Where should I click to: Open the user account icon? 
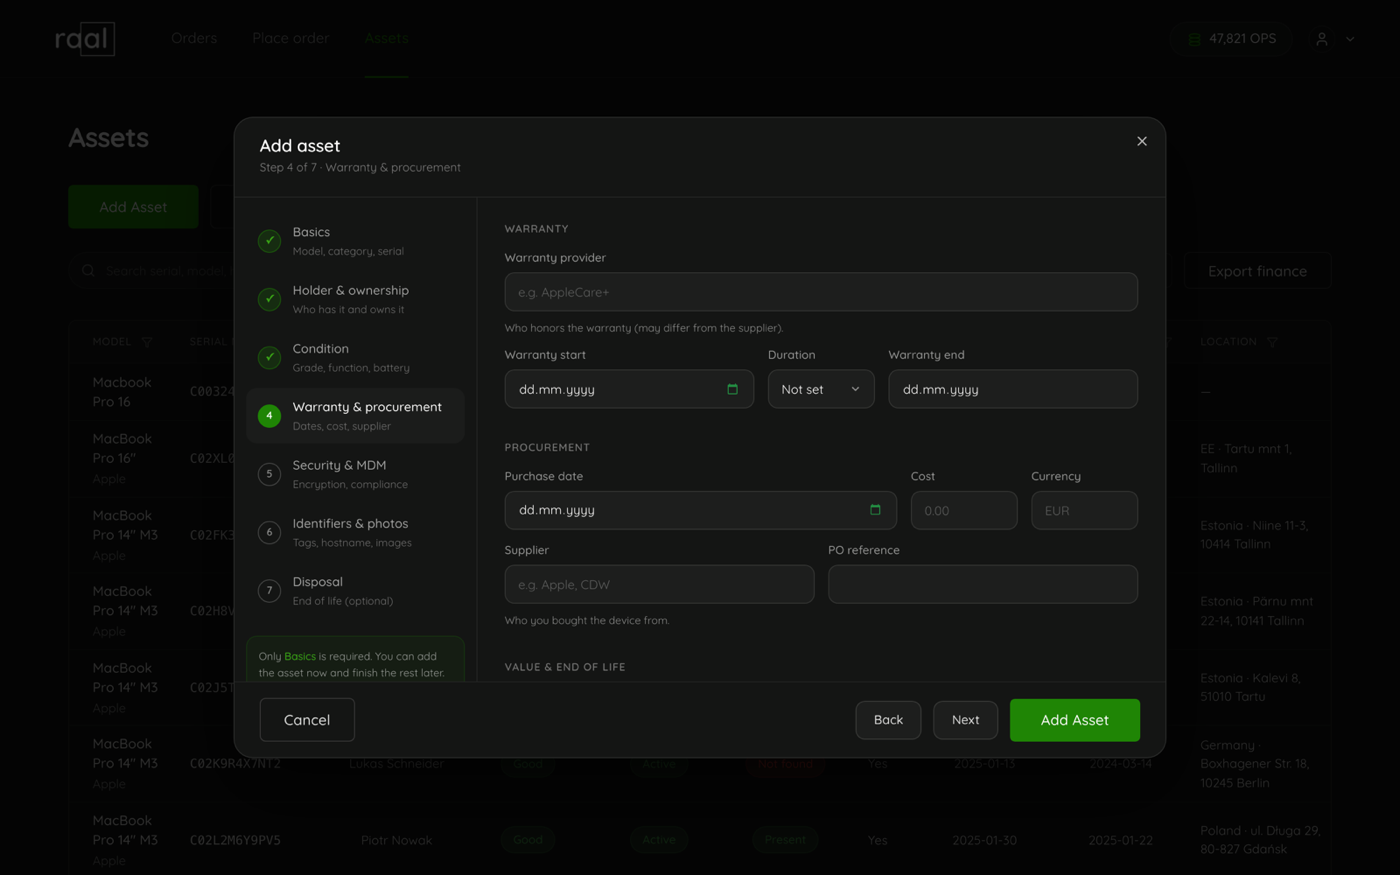click(x=1322, y=39)
